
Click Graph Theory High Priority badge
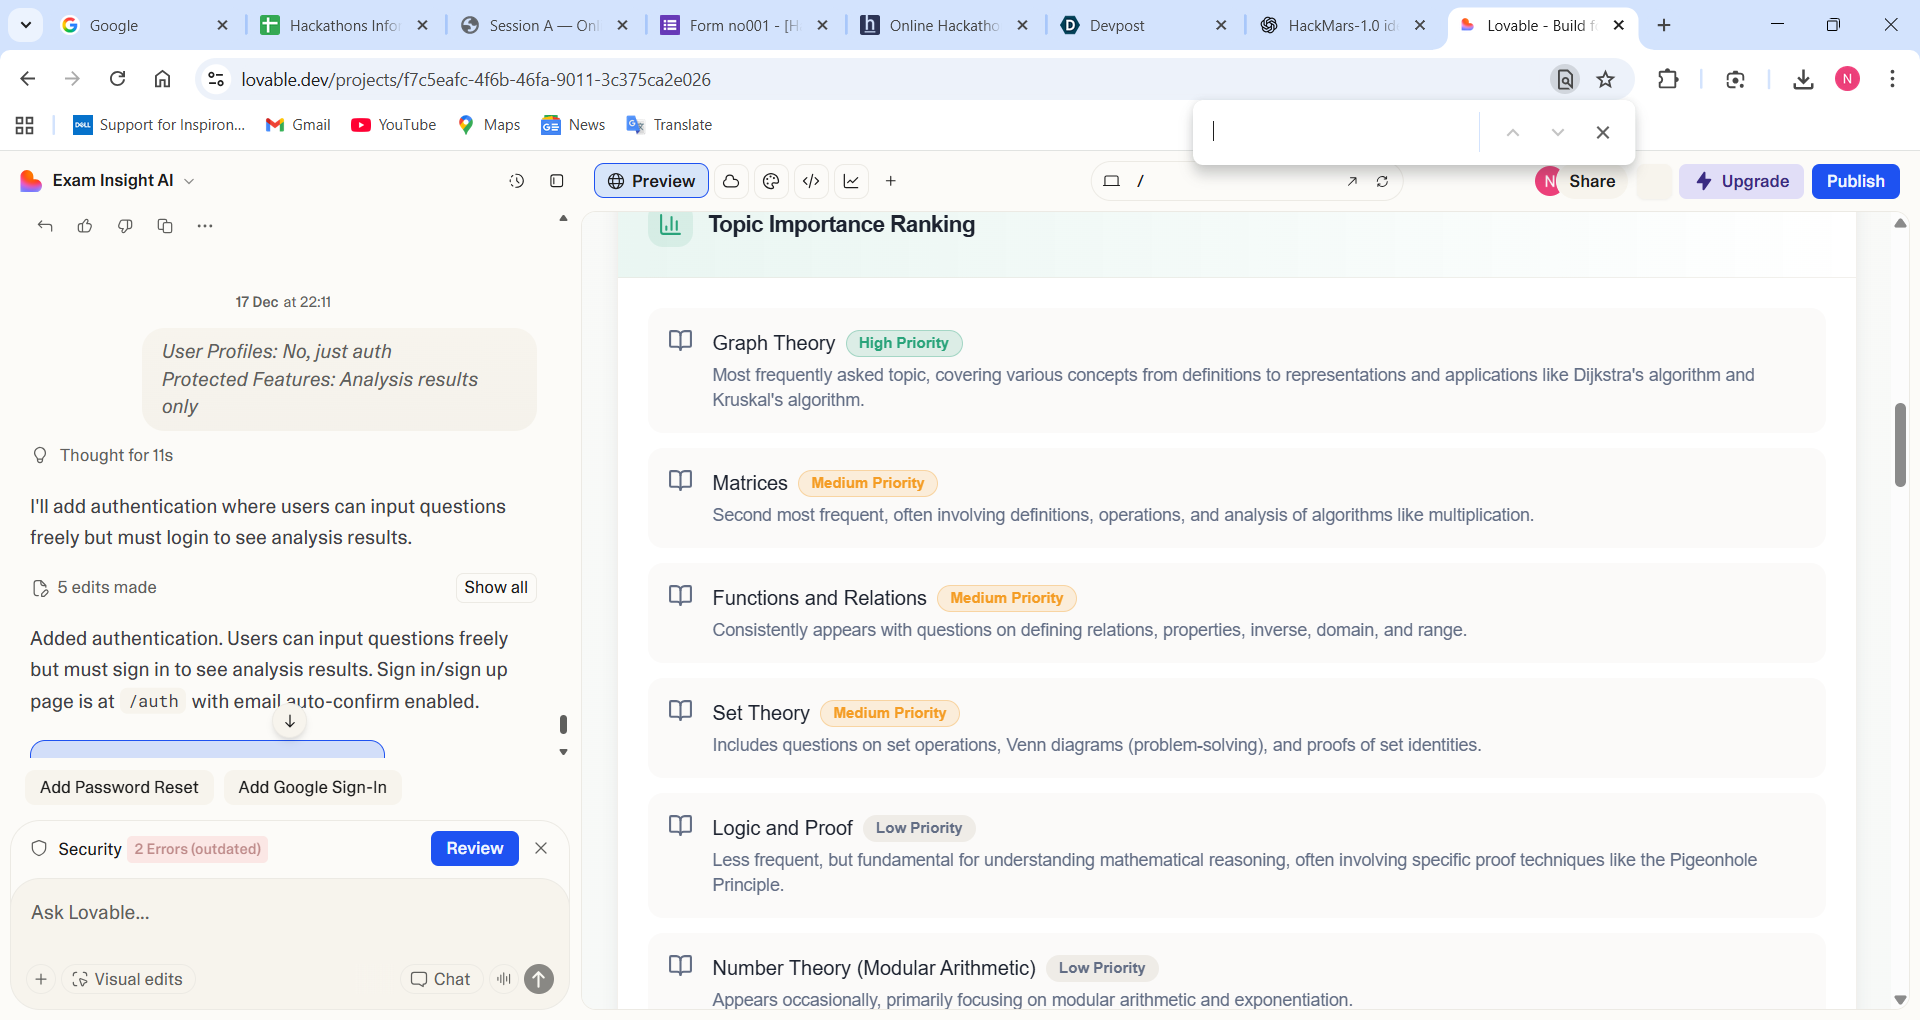tap(904, 343)
